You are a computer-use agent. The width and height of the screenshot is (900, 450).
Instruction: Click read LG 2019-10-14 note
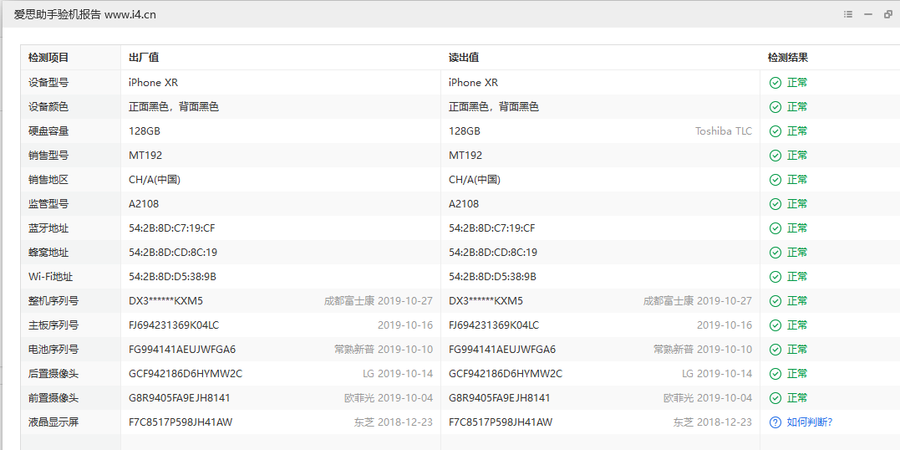coord(717,374)
